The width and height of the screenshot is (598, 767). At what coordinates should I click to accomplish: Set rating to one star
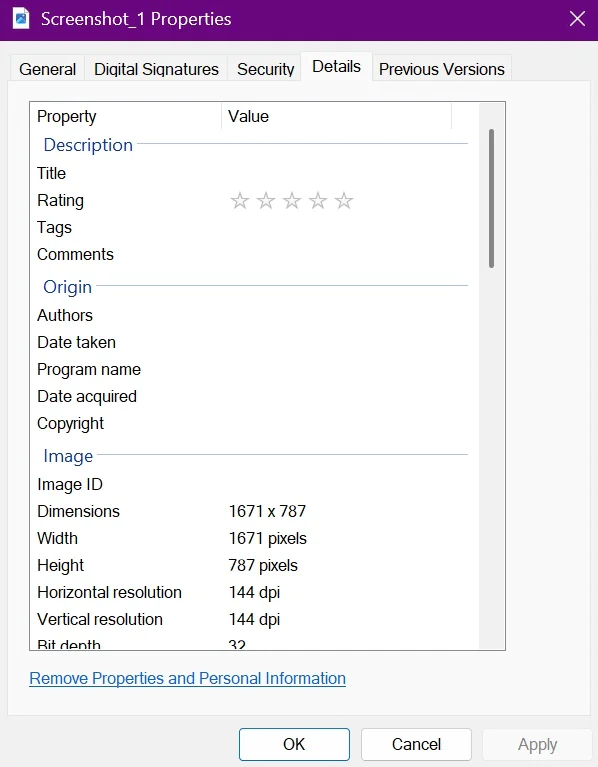(x=240, y=201)
